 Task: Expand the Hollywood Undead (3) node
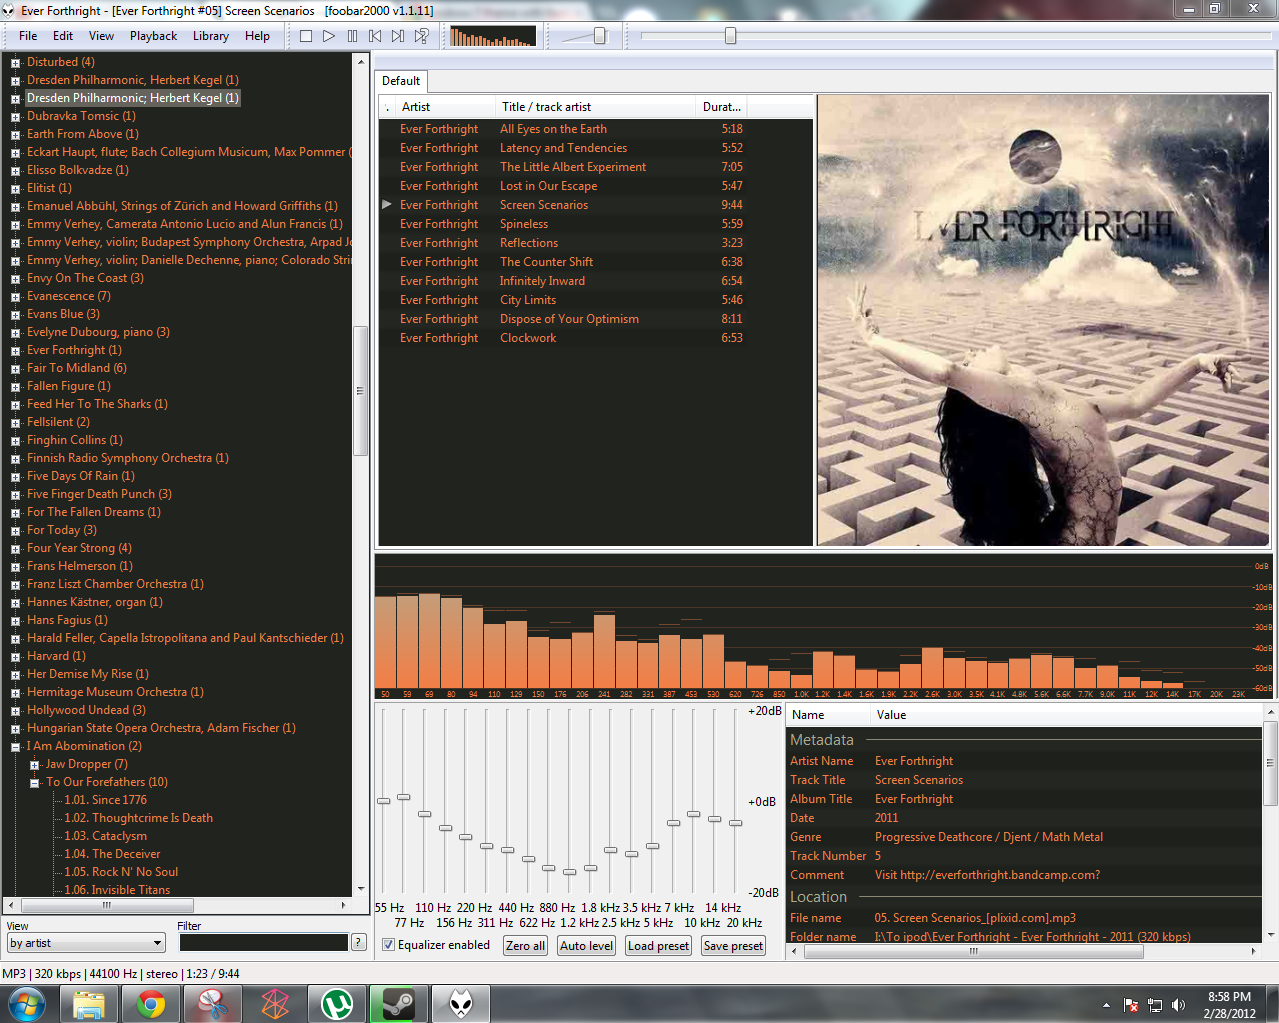pyautogui.click(x=15, y=711)
